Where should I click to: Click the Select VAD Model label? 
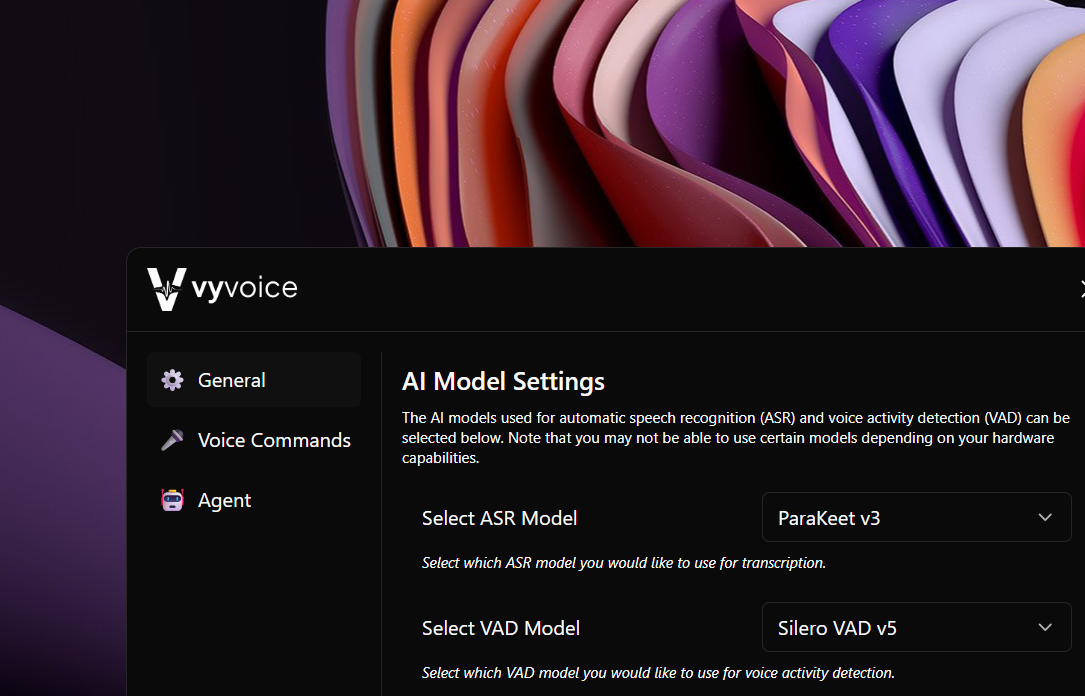pos(500,628)
